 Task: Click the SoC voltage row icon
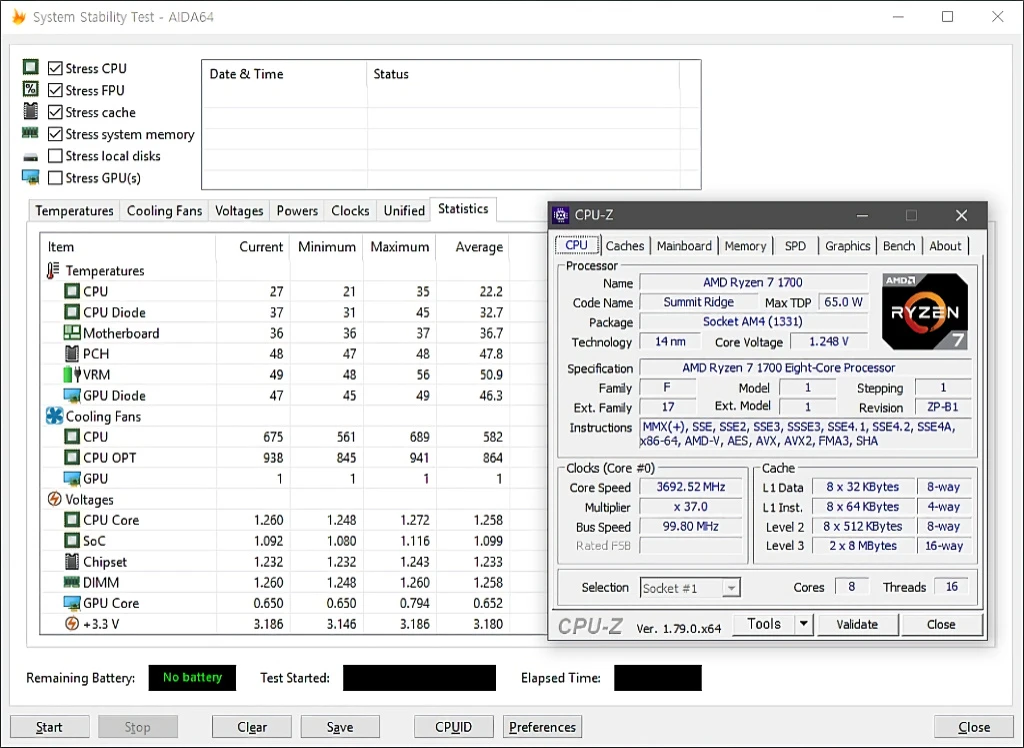(x=72, y=541)
